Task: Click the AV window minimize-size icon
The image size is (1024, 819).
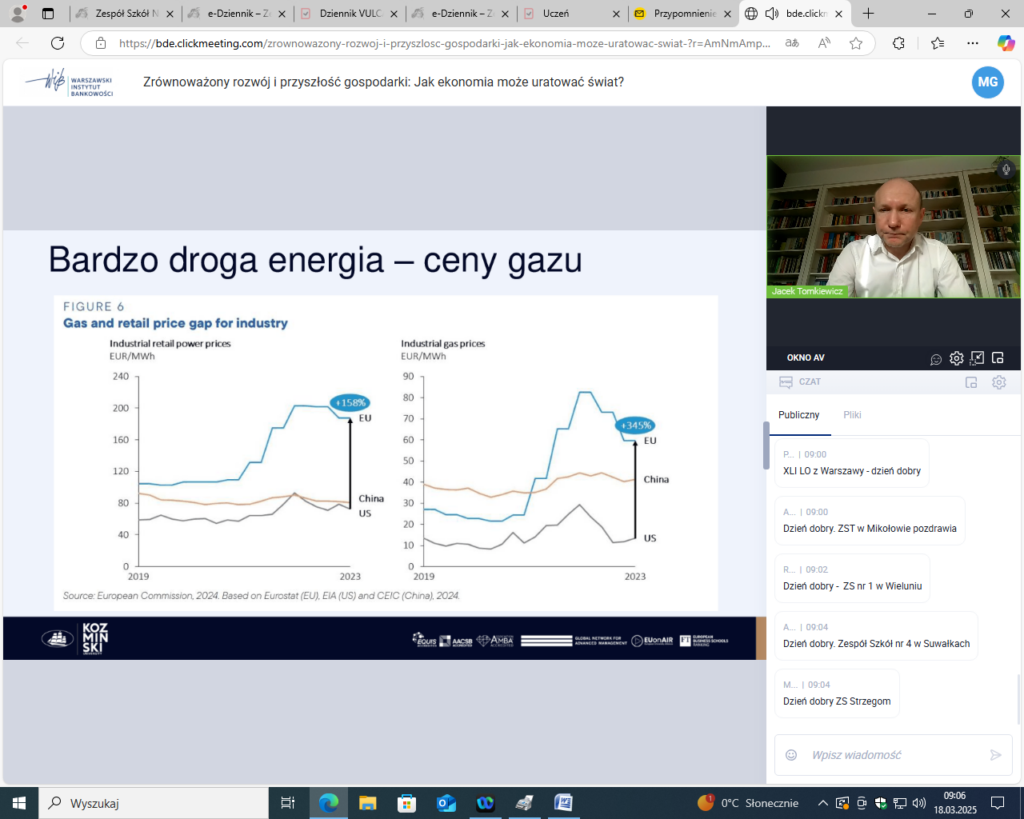Action: [x=977, y=357]
